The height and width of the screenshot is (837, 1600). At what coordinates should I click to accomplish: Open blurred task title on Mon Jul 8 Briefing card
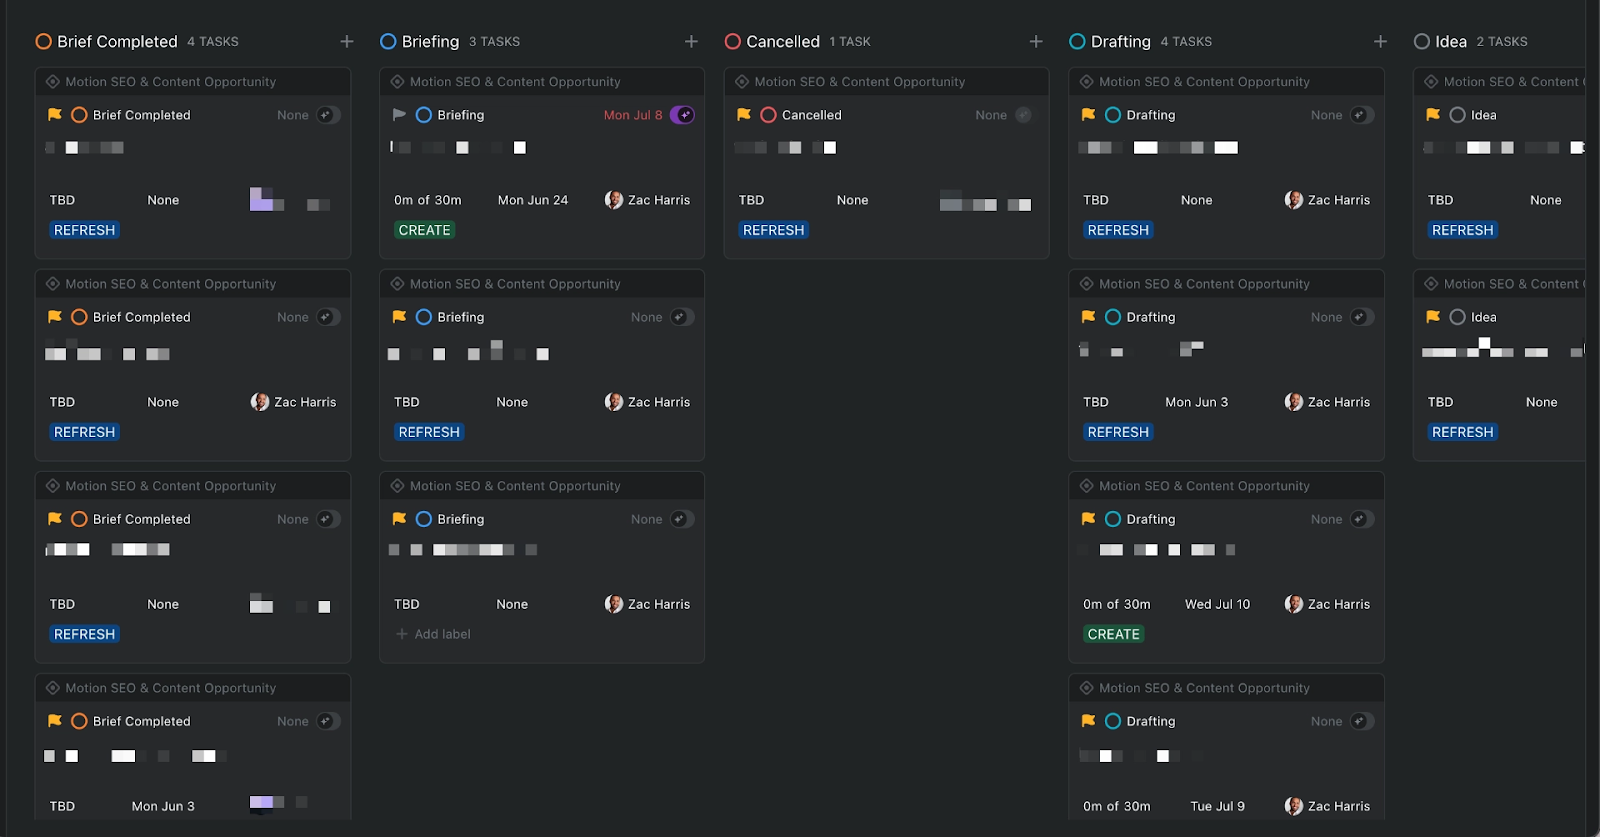[458, 148]
